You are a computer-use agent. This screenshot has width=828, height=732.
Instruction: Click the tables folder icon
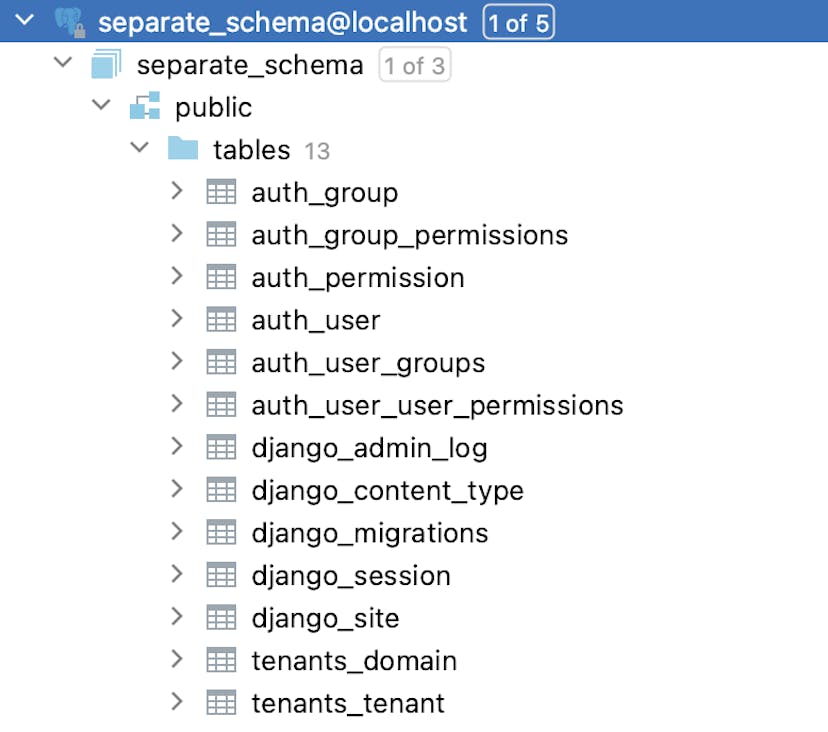[x=184, y=149]
